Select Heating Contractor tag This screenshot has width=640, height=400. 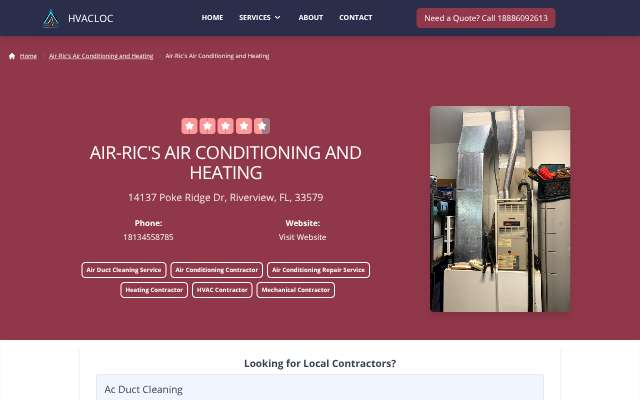click(x=154, y=290)
